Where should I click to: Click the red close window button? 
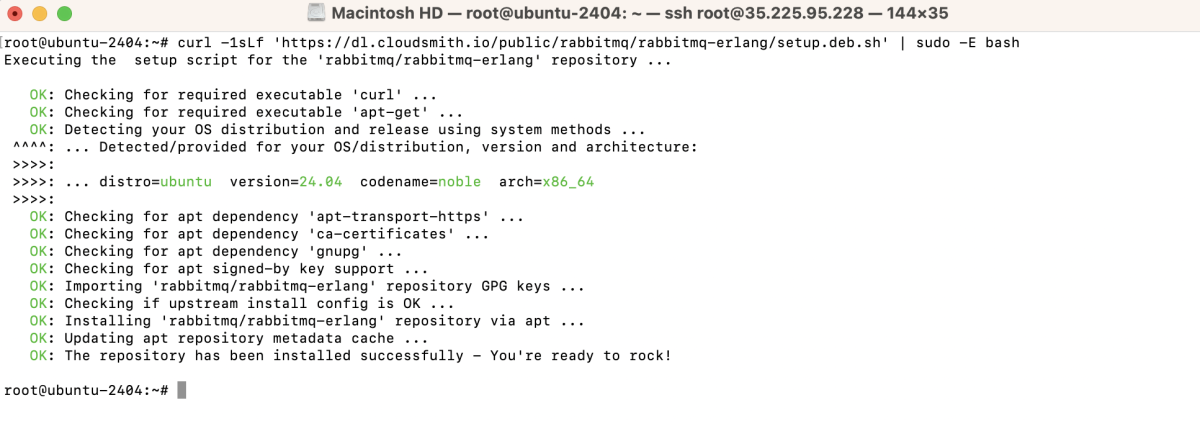(x=18, y=15)
